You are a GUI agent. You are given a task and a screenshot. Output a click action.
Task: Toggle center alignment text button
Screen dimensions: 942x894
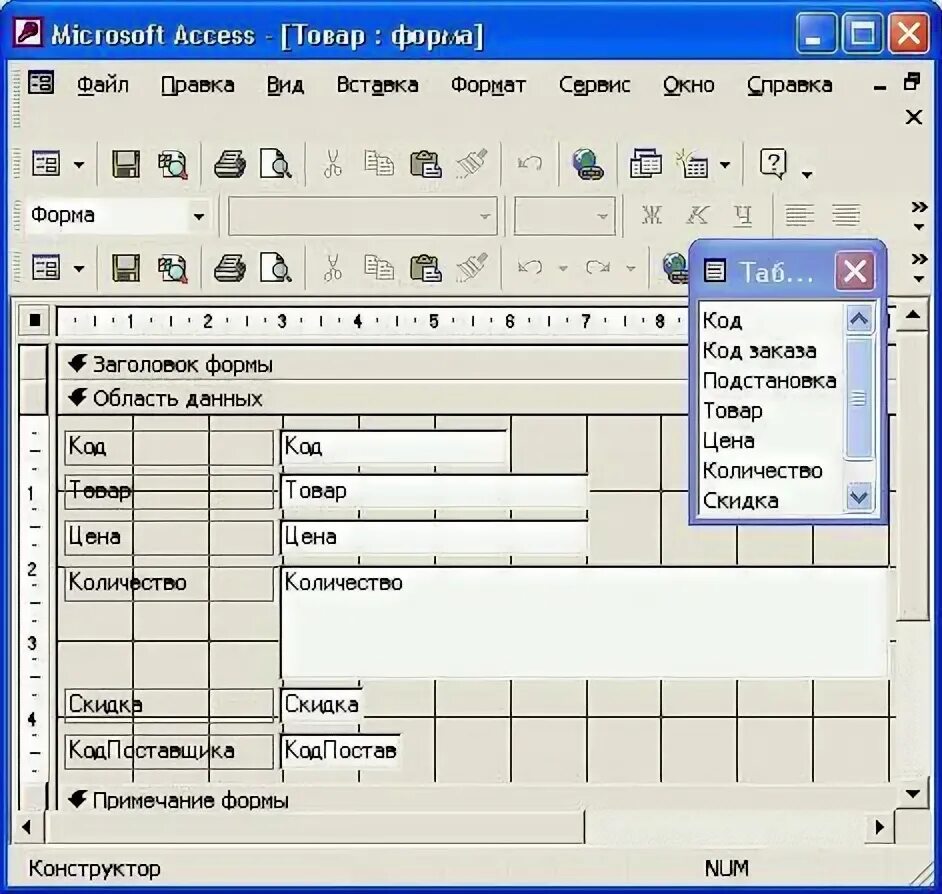[845, 215]
